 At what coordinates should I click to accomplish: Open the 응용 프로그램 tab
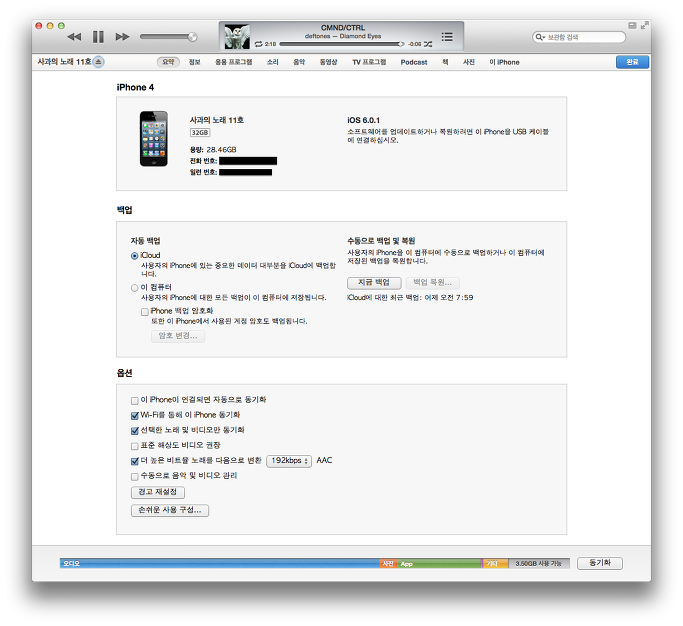pos(233,62)
